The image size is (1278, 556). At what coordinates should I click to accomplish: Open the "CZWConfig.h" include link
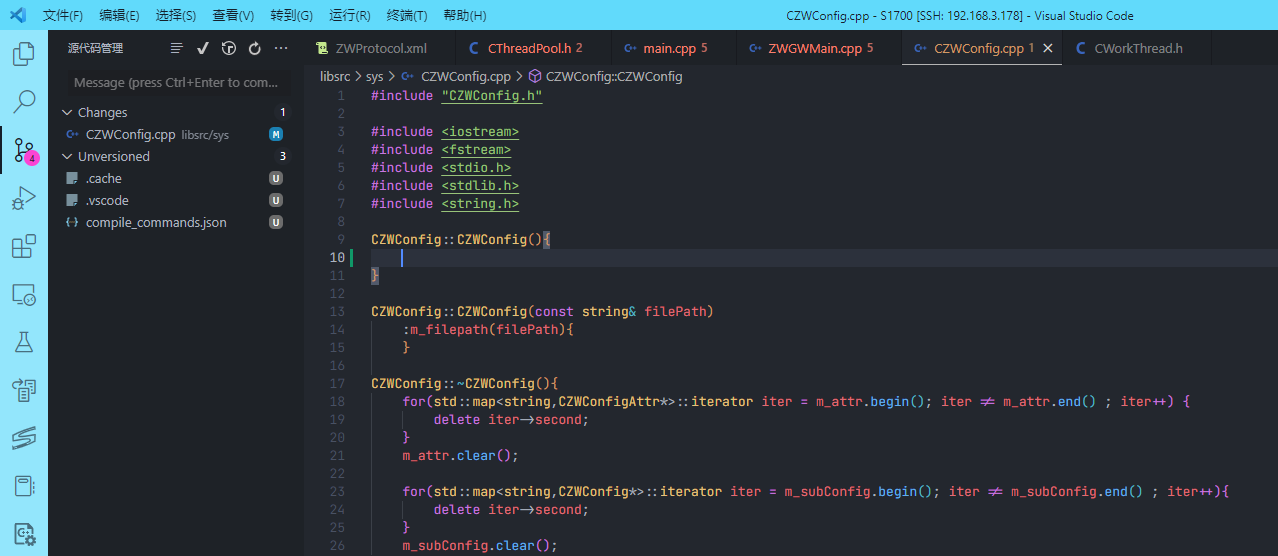coord(492,96)
